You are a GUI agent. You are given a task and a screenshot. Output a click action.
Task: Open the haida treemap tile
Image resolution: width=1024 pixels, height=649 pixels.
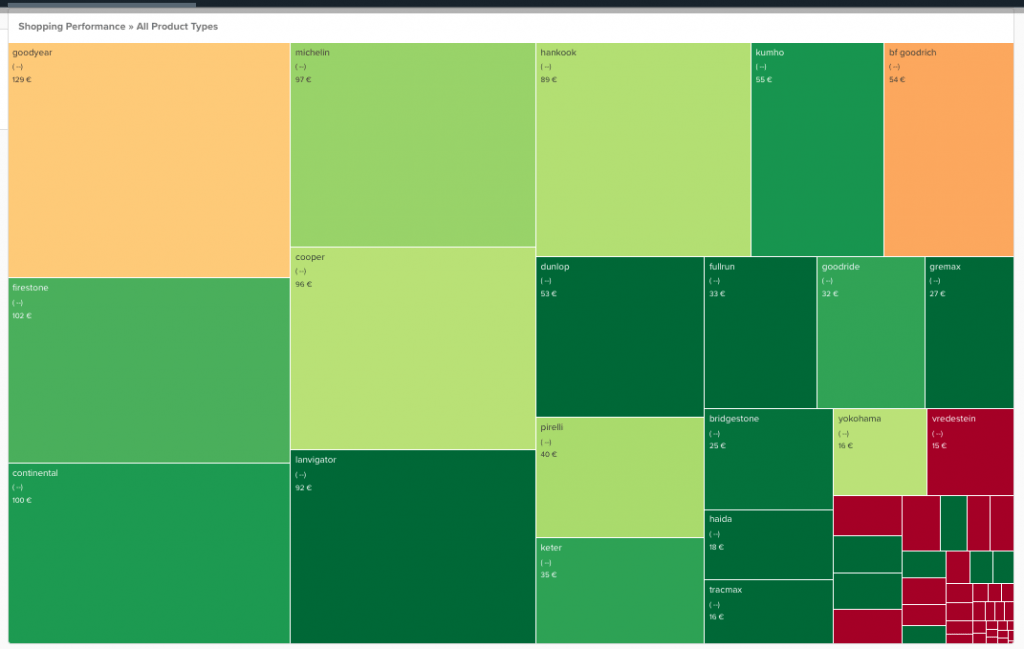pos(769,545)
